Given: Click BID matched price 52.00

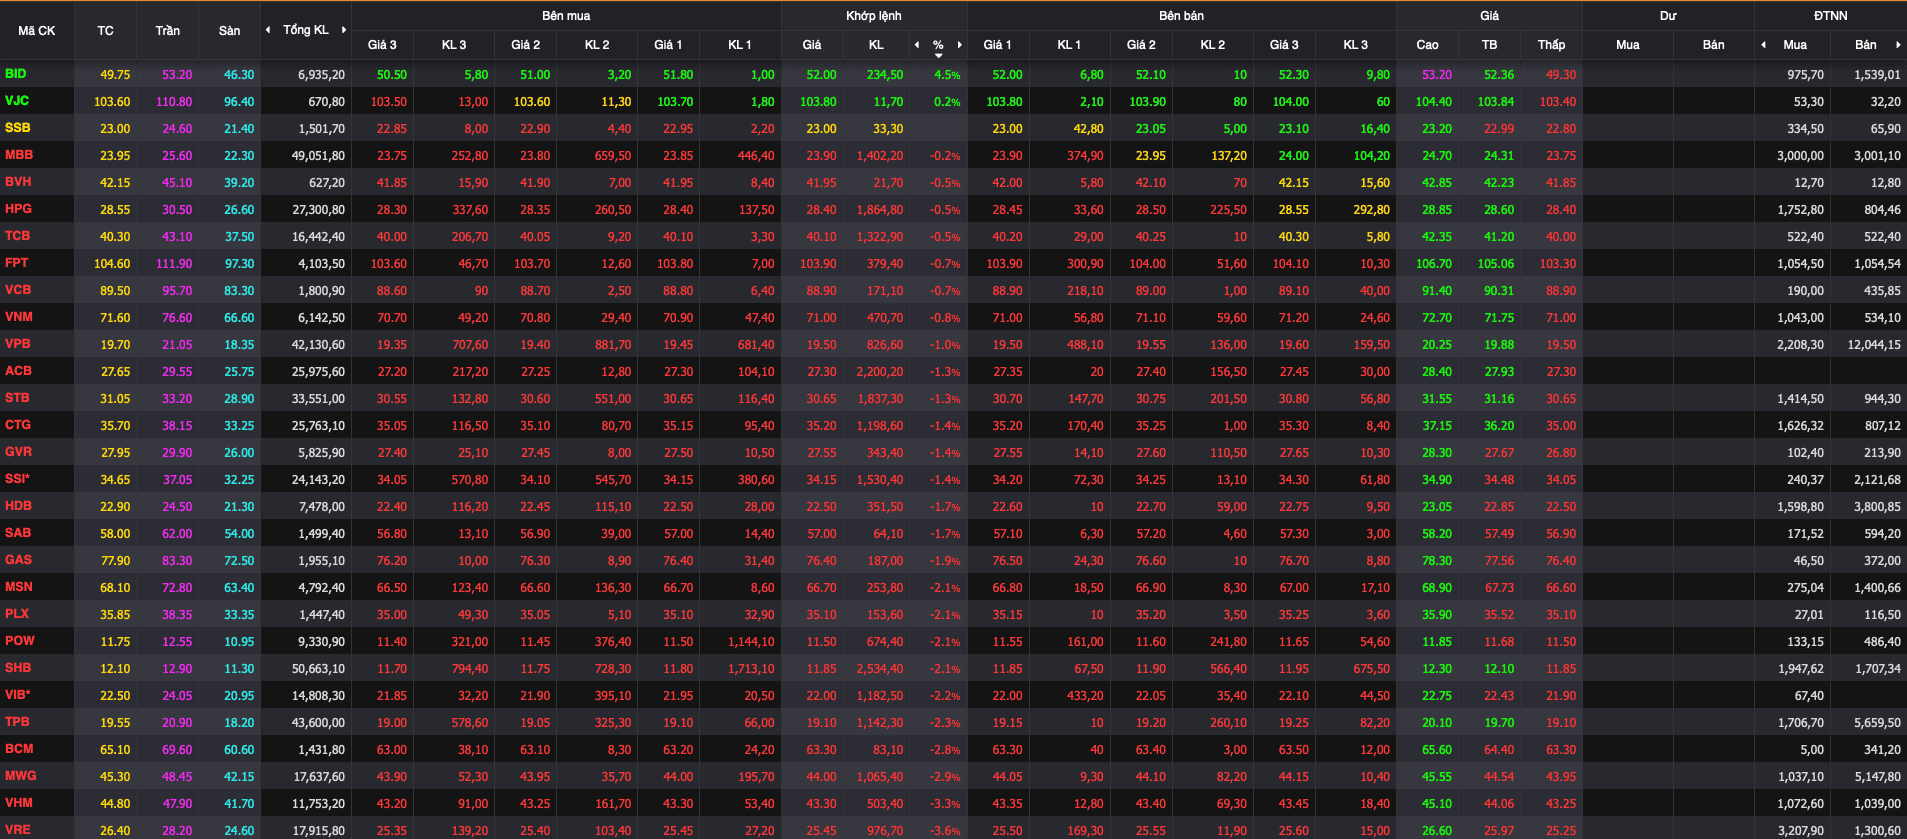Looking at the screenshot, I should (x=821, y=75).
